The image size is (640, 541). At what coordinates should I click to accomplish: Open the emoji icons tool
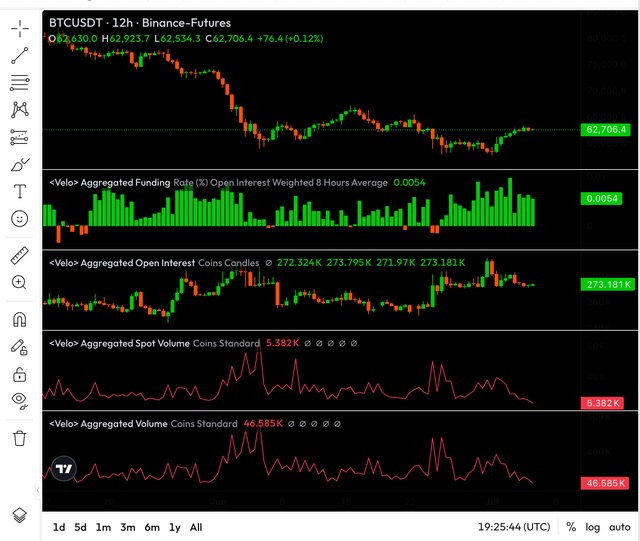click(20, 219)
